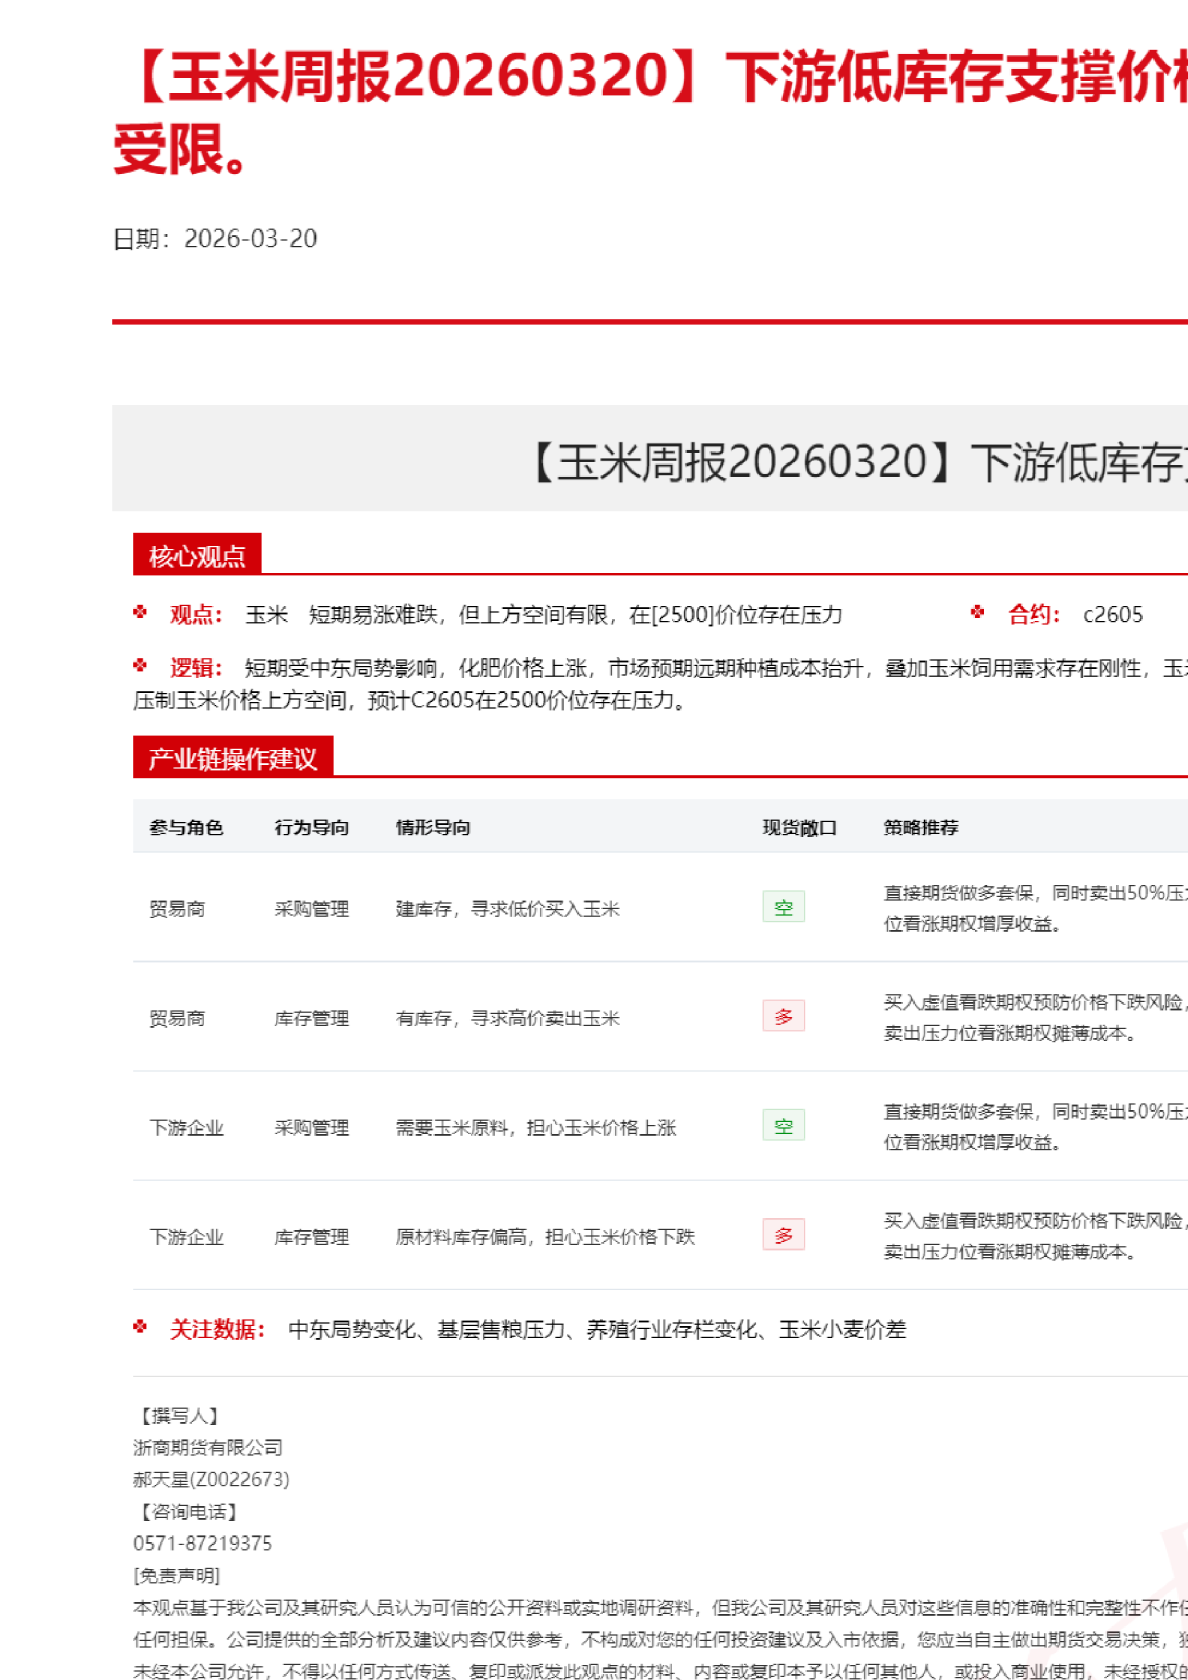Click the red bullet icon beside 关注数据
This screenshot has width=1188, height=1680.
click(x=140, y=1327)
